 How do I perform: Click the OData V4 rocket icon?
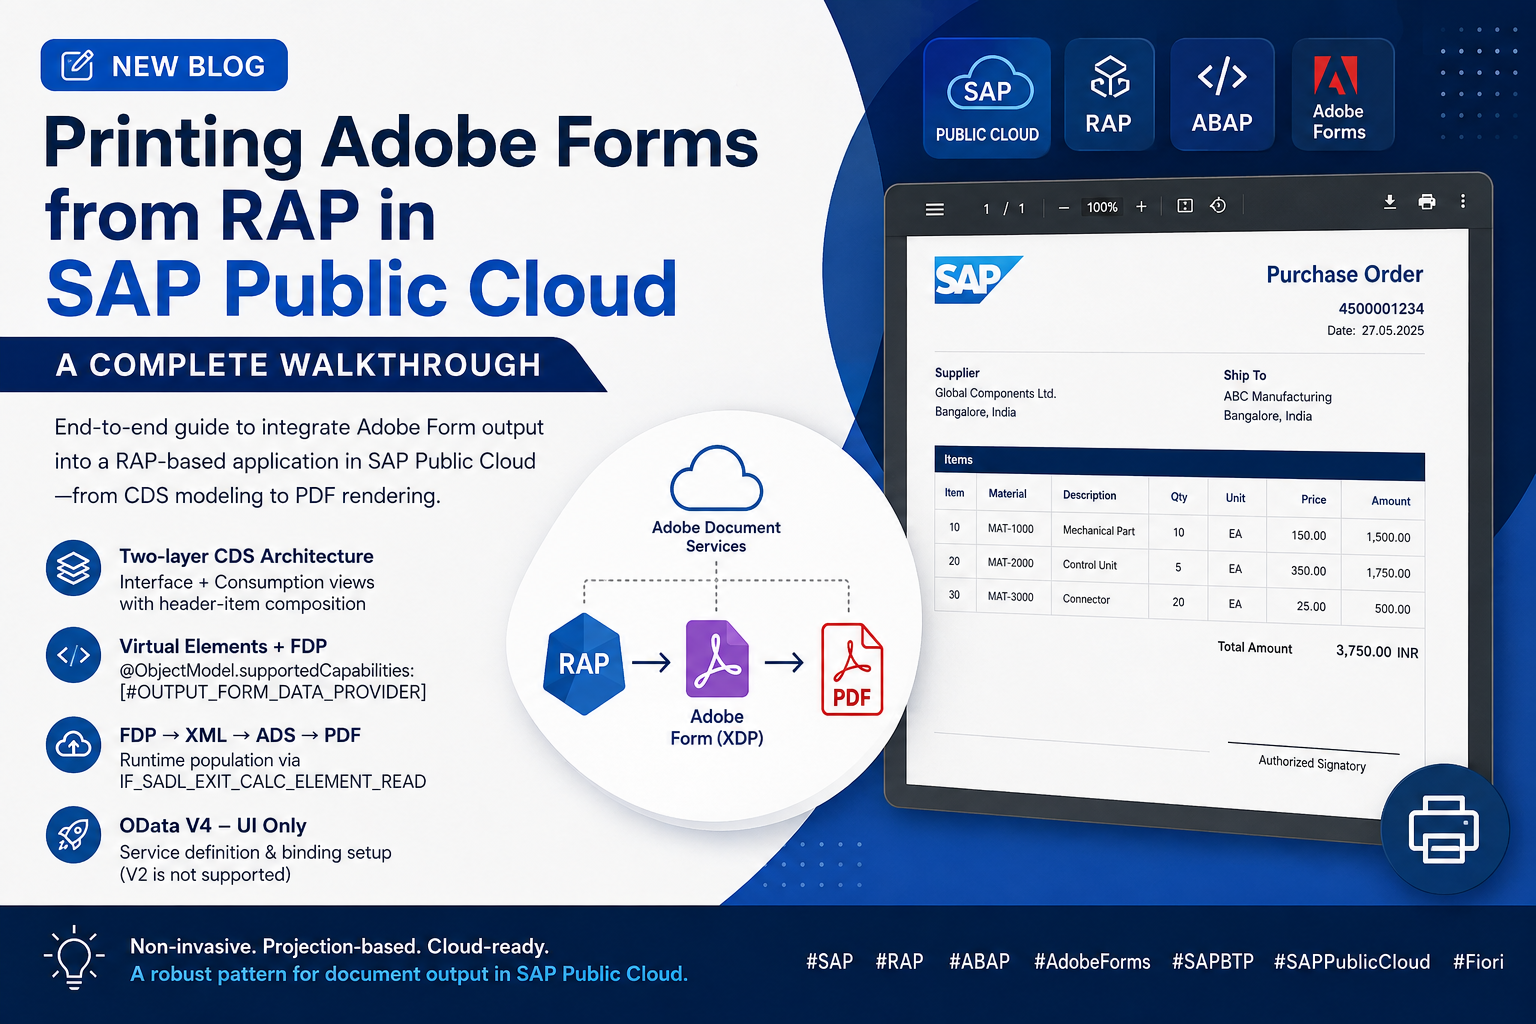[x=74, y=835]
